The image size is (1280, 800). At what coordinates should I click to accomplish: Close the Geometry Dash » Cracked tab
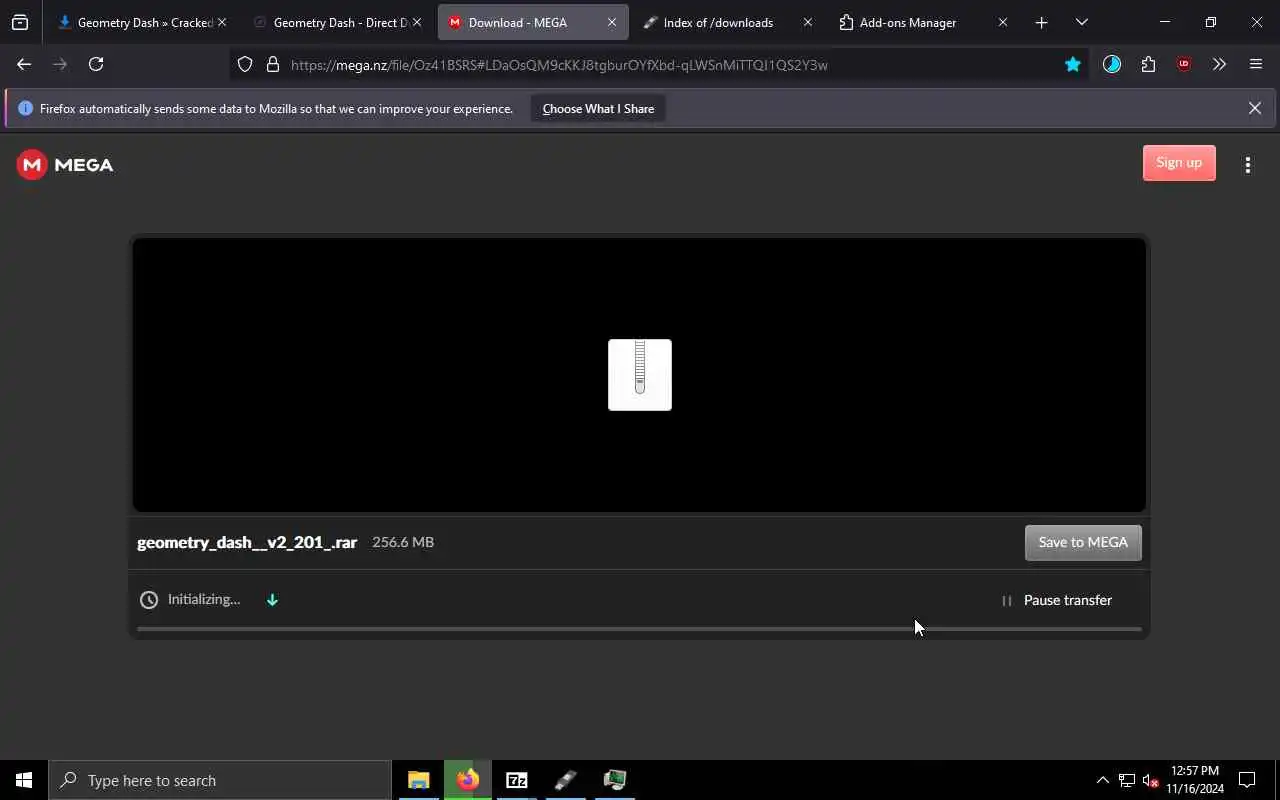tap(222, 22)
